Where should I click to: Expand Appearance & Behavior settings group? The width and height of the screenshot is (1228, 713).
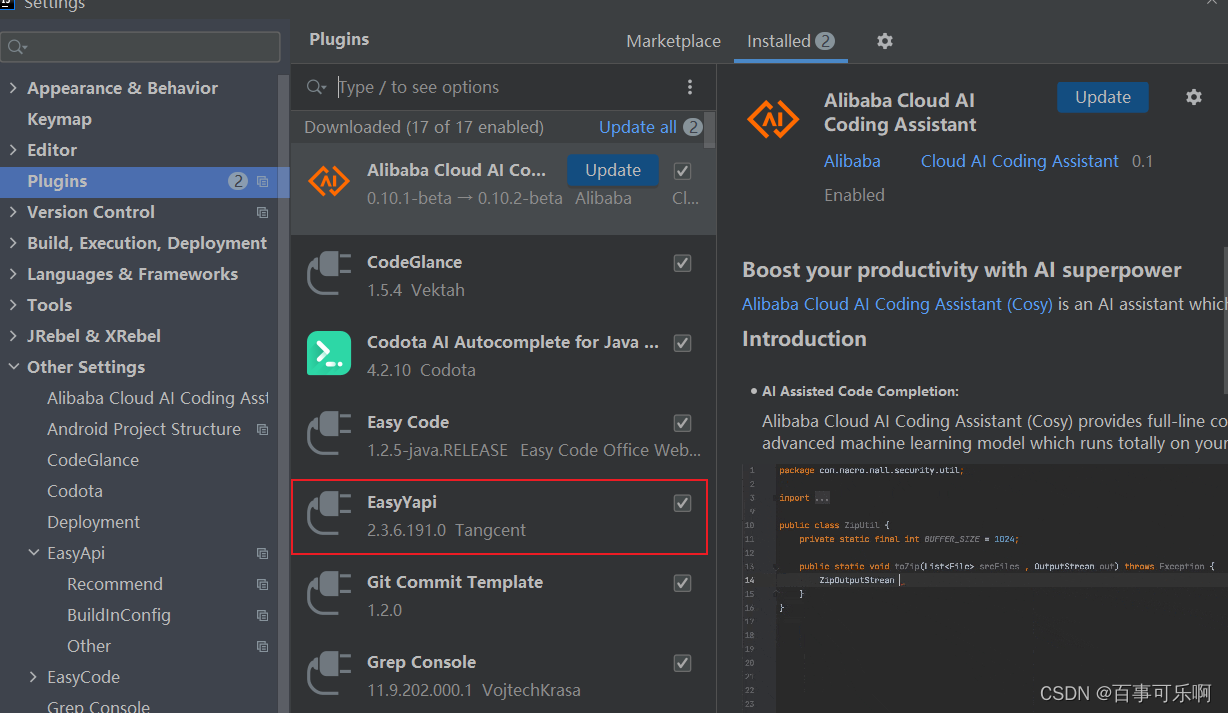(x=13, y=88)
